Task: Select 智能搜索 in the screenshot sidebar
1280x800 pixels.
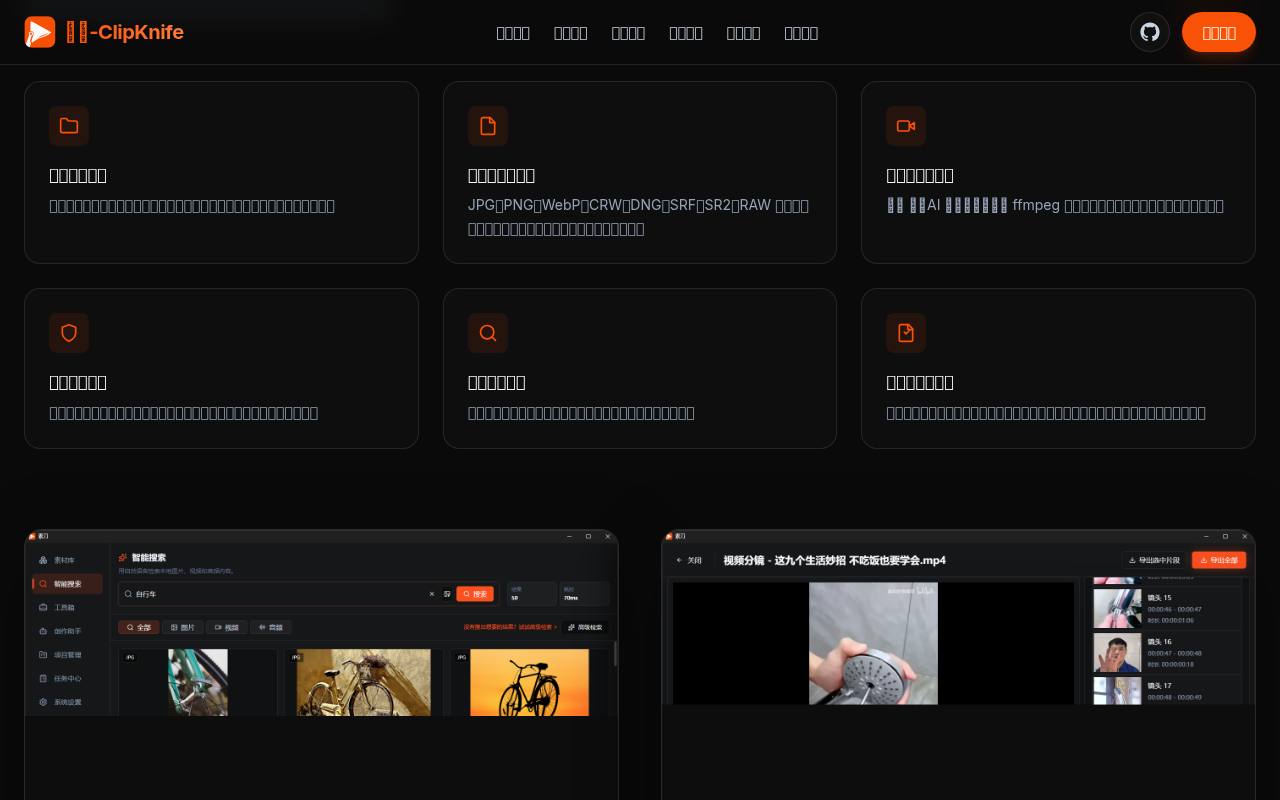Action: pos(67,584)
